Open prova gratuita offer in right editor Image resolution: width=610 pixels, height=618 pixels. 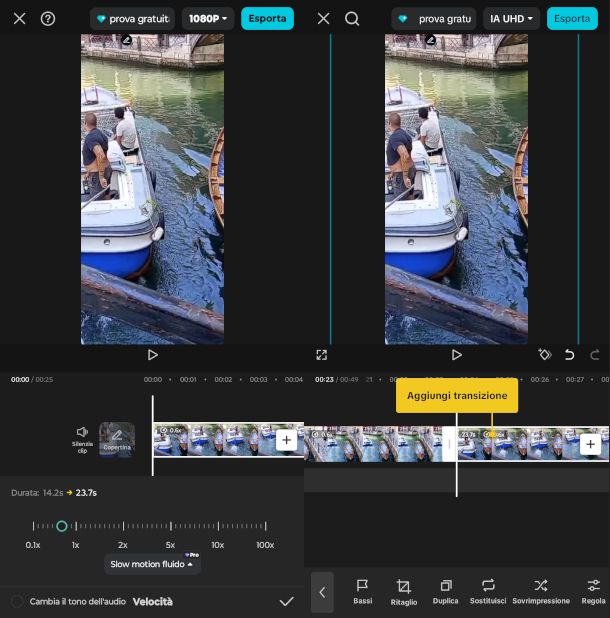point(434,19)
